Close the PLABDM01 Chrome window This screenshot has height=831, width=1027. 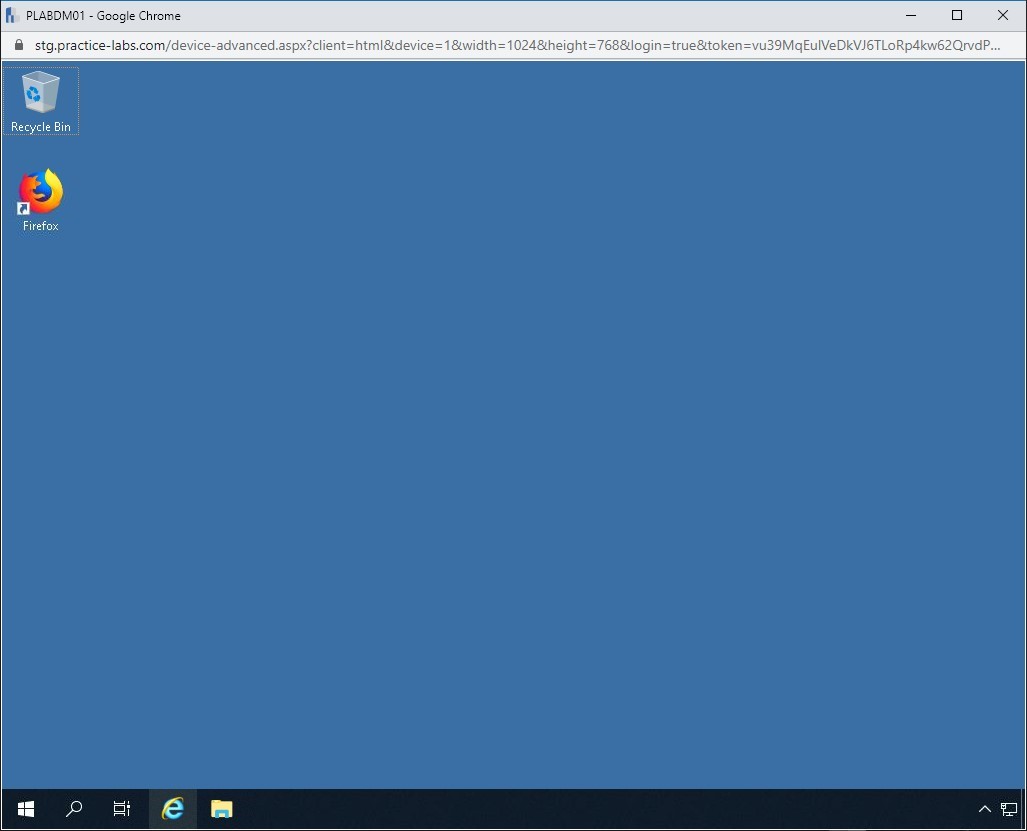tap(1002, 15)
